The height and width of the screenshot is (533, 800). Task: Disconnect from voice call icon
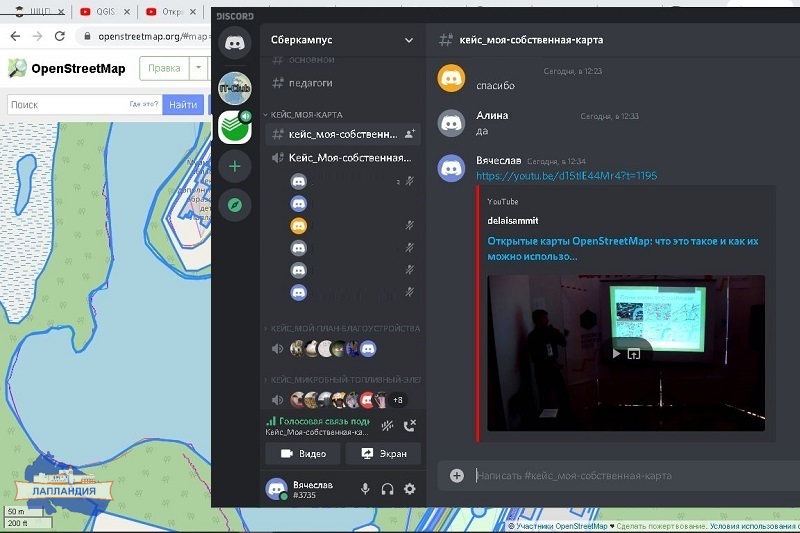click(410, 425)
